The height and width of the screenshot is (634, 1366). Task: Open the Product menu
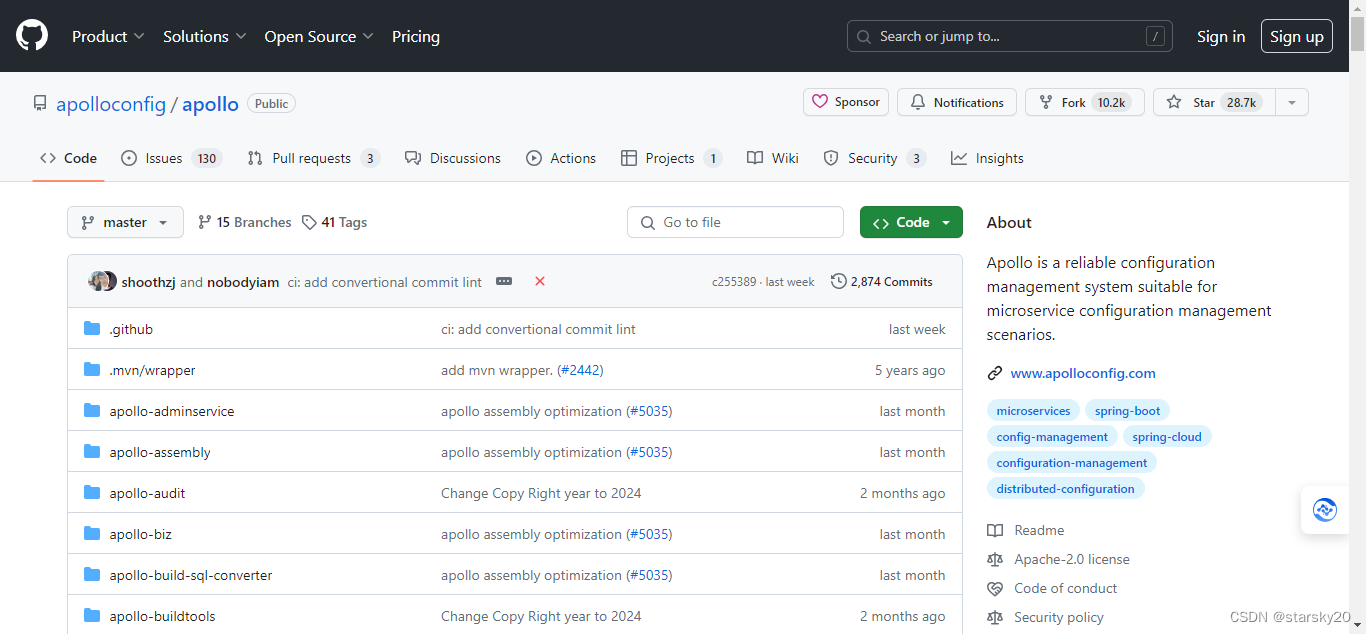point(108,36)
